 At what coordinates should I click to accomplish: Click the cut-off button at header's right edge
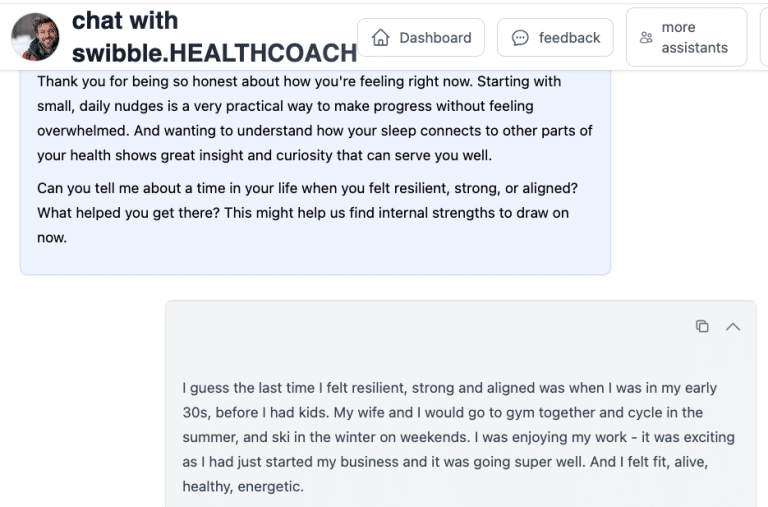(764, 38)
